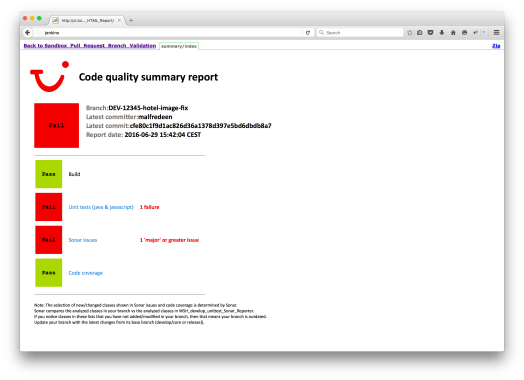Viewport: 524px width, 380px height.
Task: Click "1 'major' or greater issue" text
Action: click(169, 240)
